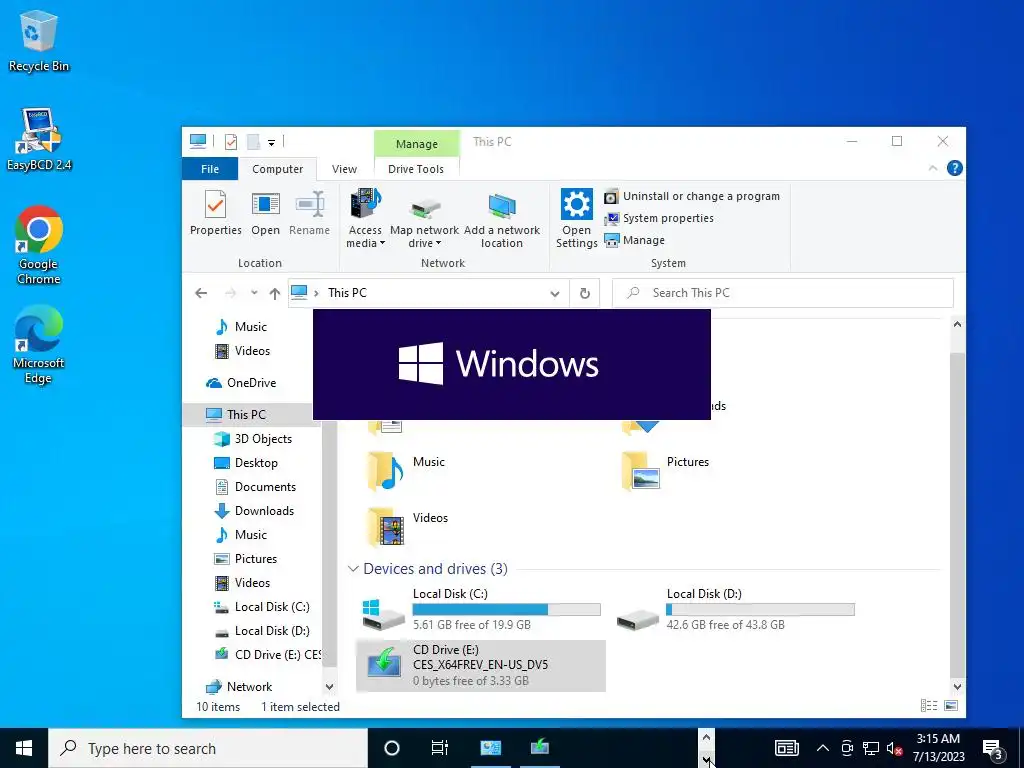Open the notification Action Center
The width and height of the screenshot is (1024, 768).
click(993, 749)
